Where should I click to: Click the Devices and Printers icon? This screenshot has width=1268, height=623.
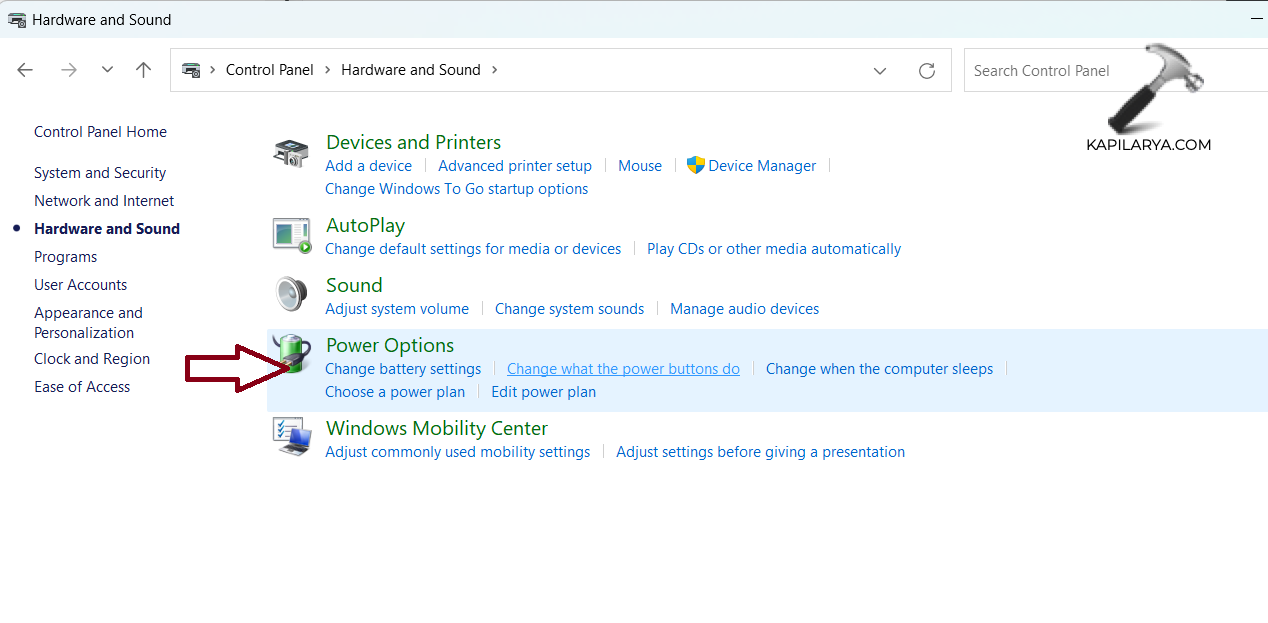tap(292, 153)
